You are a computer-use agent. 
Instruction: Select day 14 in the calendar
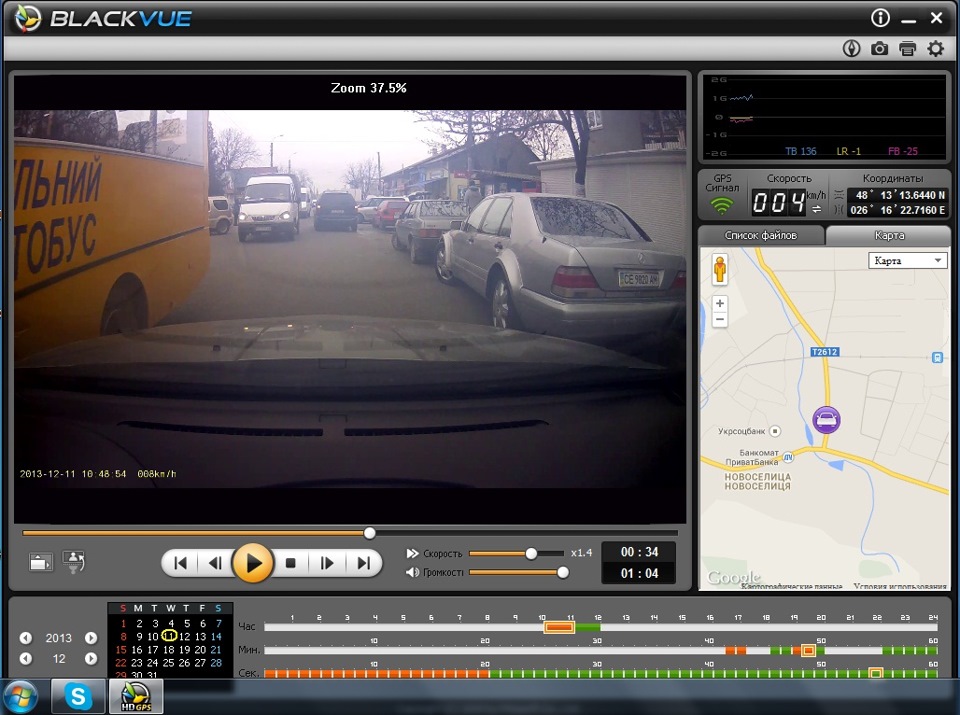tap(216, 637)
